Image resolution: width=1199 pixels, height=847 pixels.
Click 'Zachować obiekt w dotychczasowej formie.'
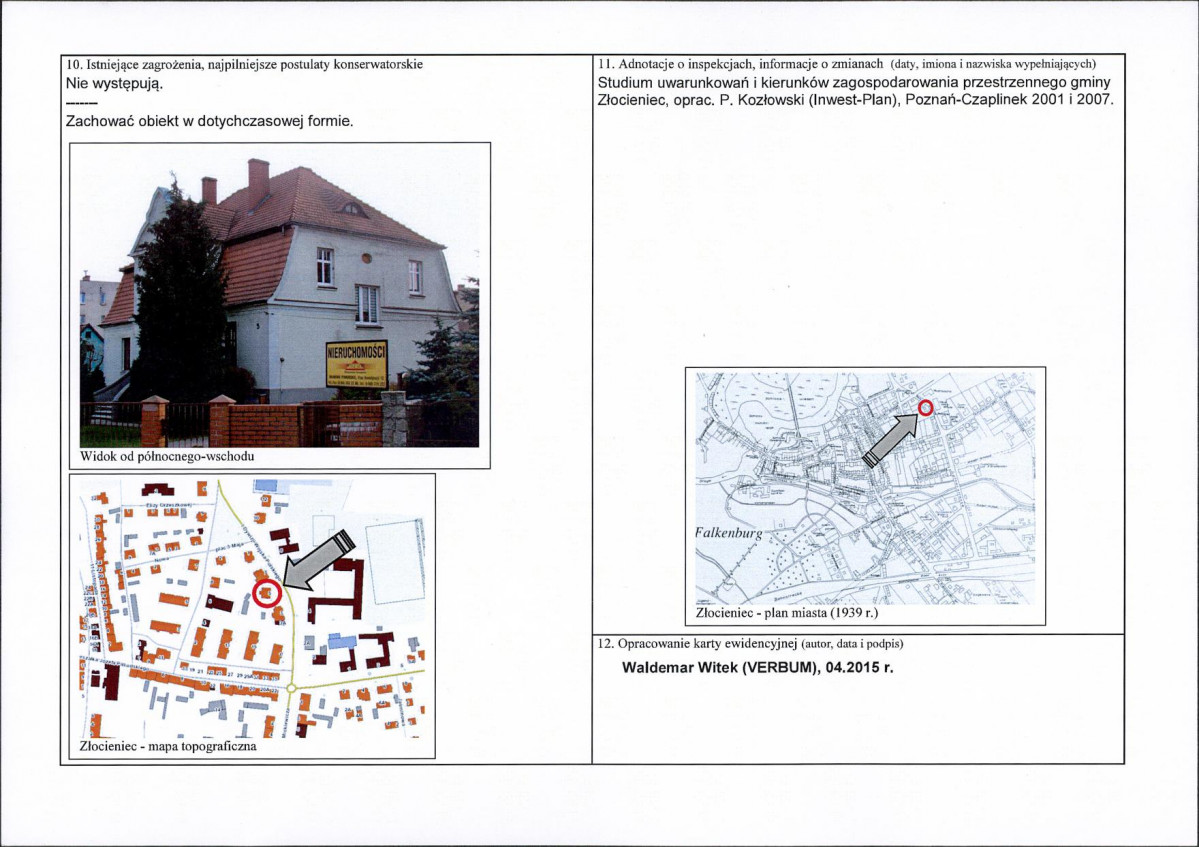click(x=210, y=121)
